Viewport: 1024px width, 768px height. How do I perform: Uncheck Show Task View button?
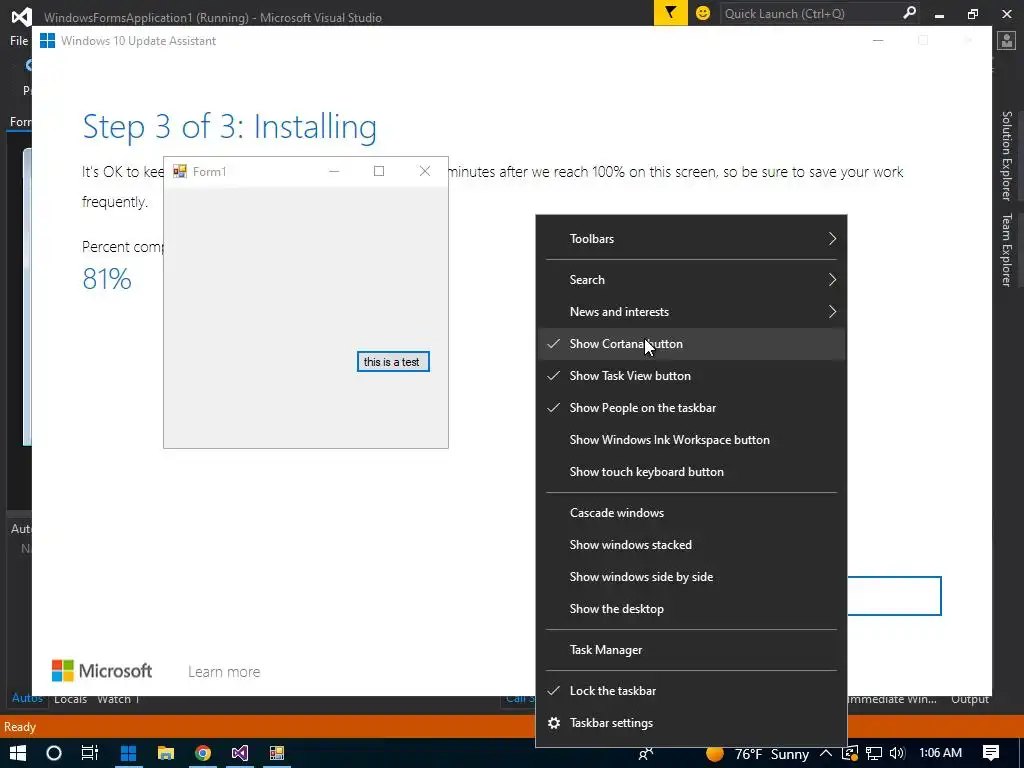pyautogui.click(x=691, y=376)
